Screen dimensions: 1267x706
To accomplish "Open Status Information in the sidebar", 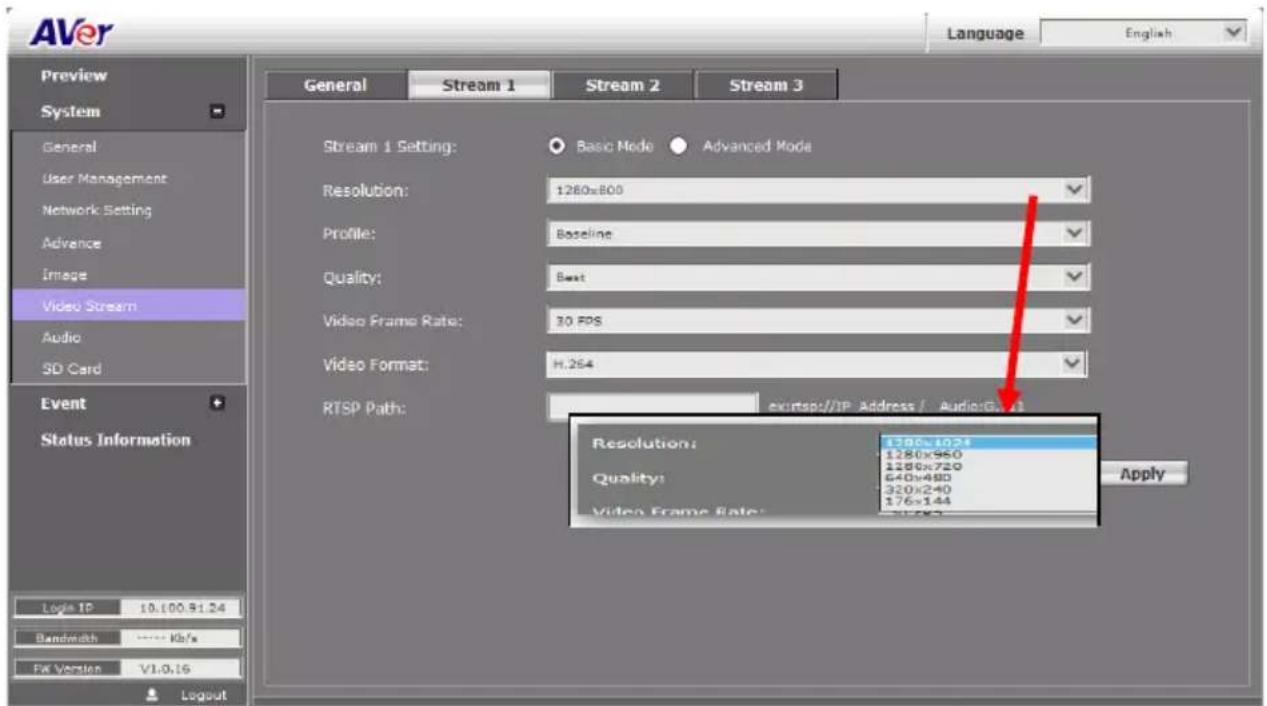I will (x=115, y=440).
